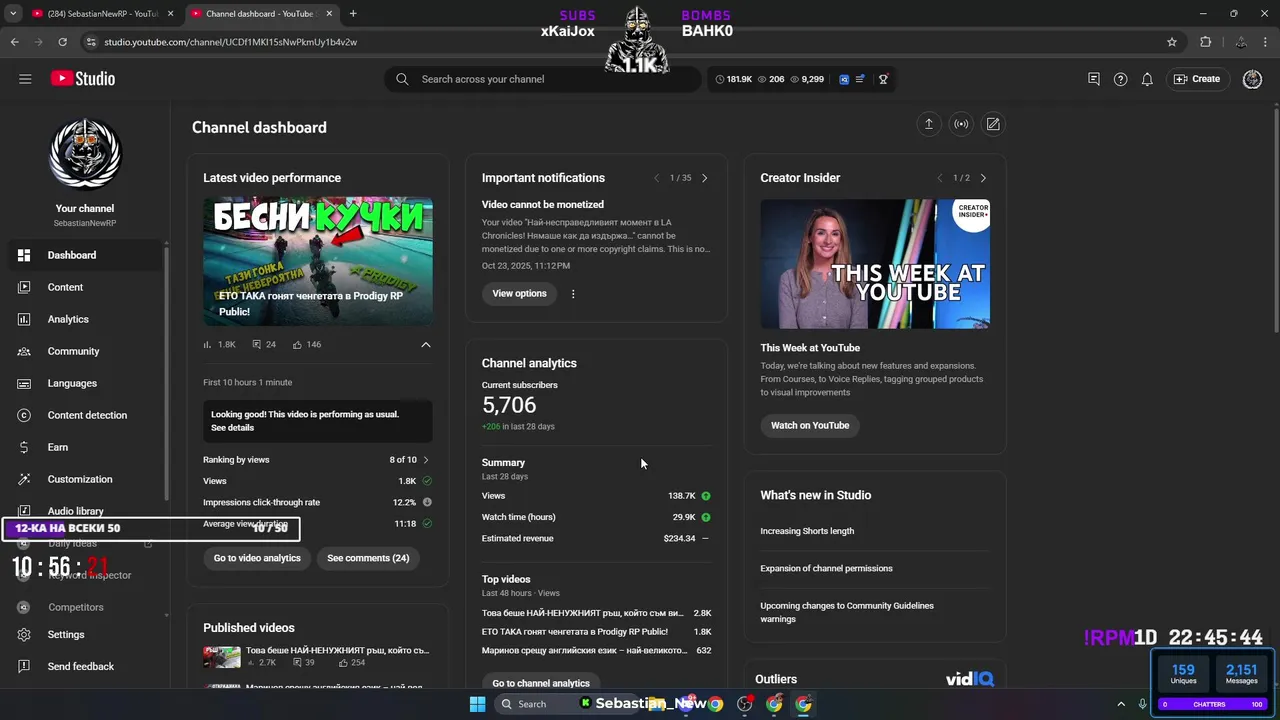Open the Help question mark icon
Screen dimensions: 1280x720
pos(1120,79)
